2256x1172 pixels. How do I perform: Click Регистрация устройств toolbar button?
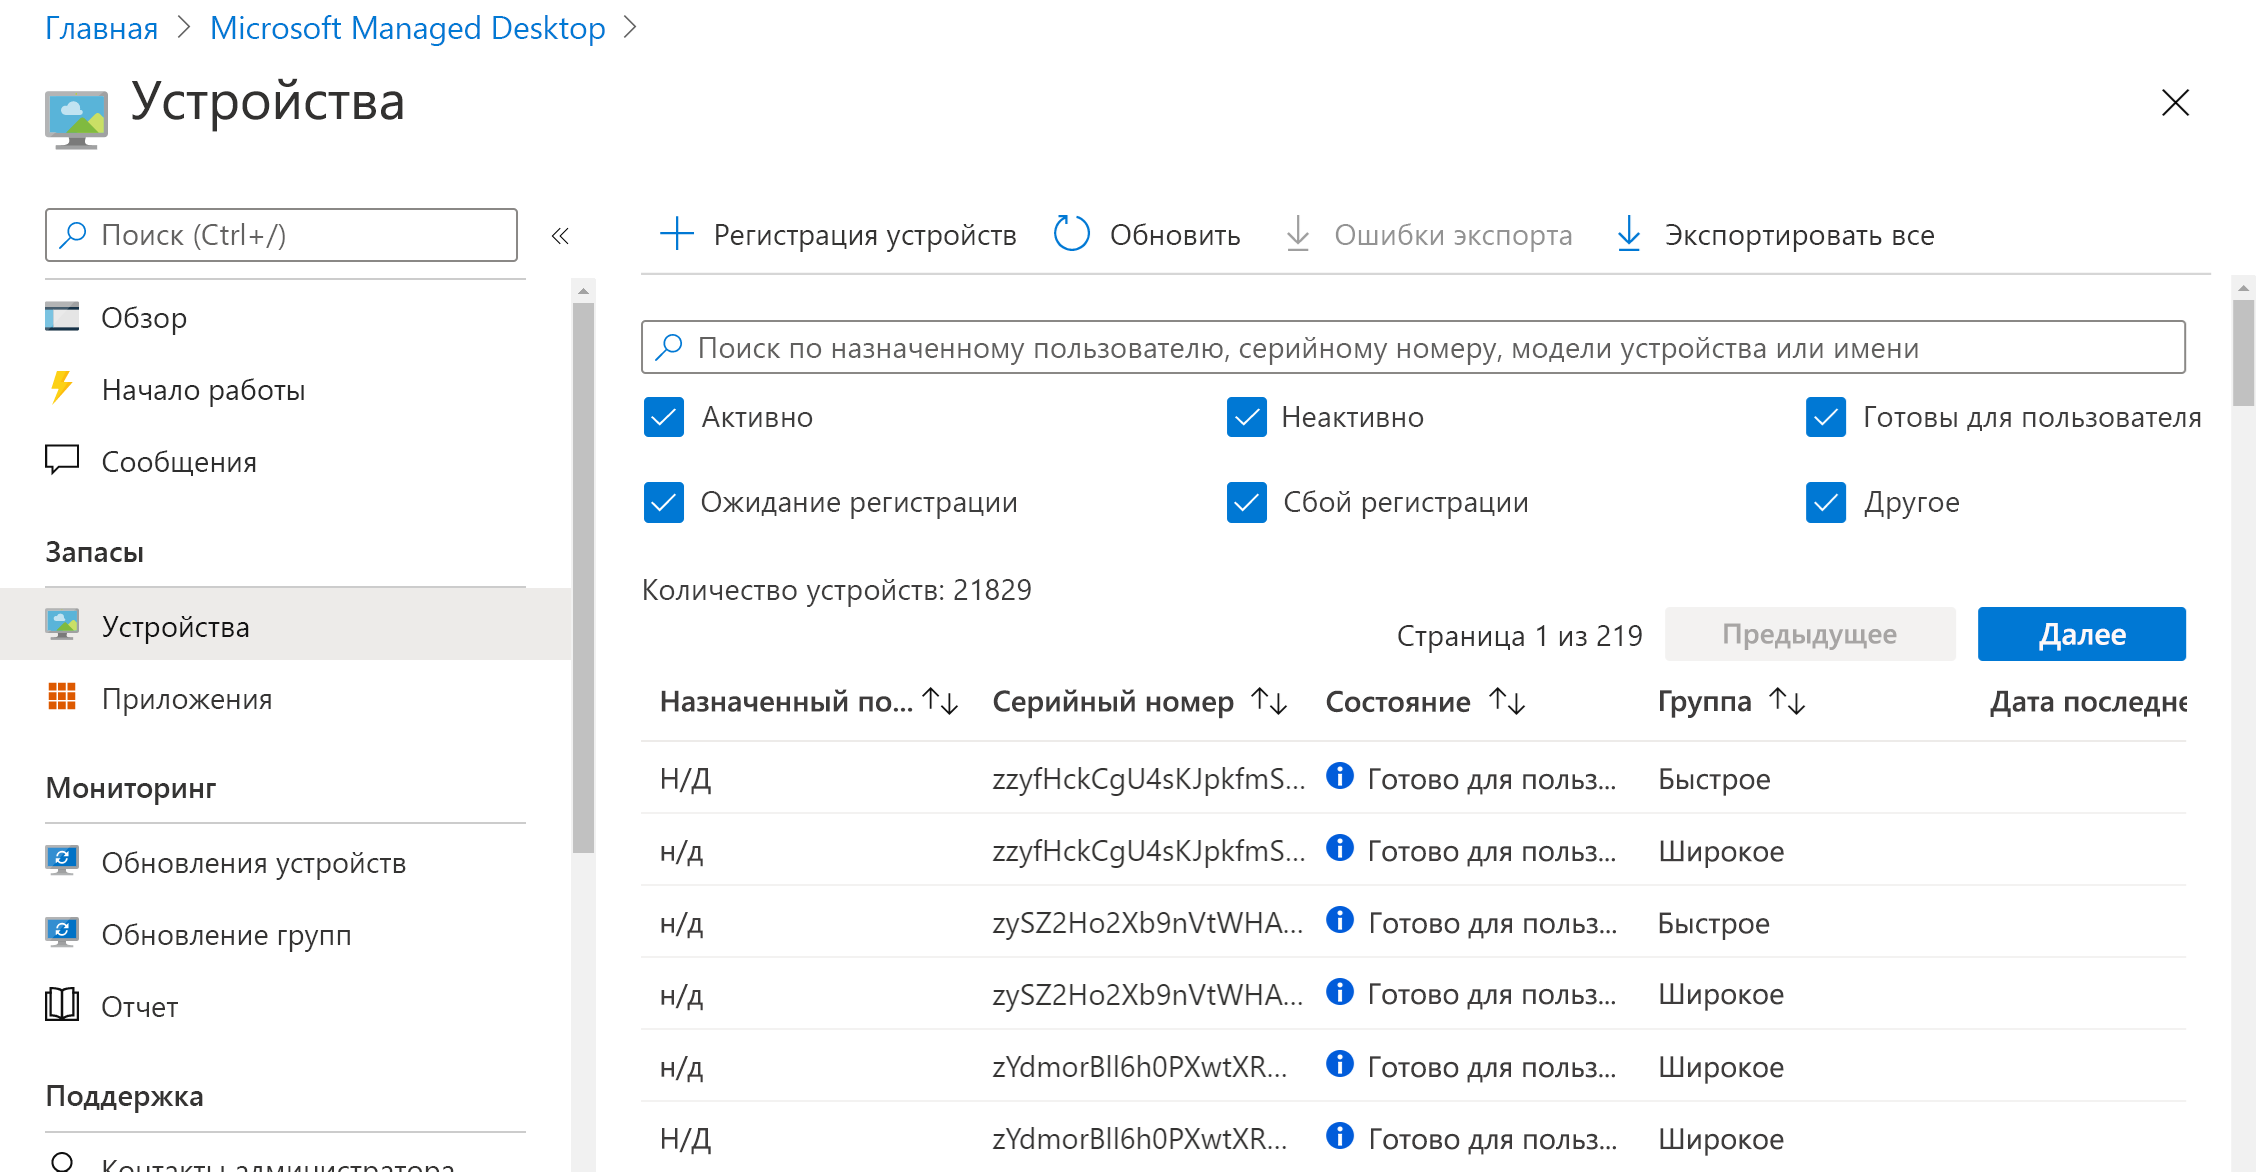pos(838,234)
